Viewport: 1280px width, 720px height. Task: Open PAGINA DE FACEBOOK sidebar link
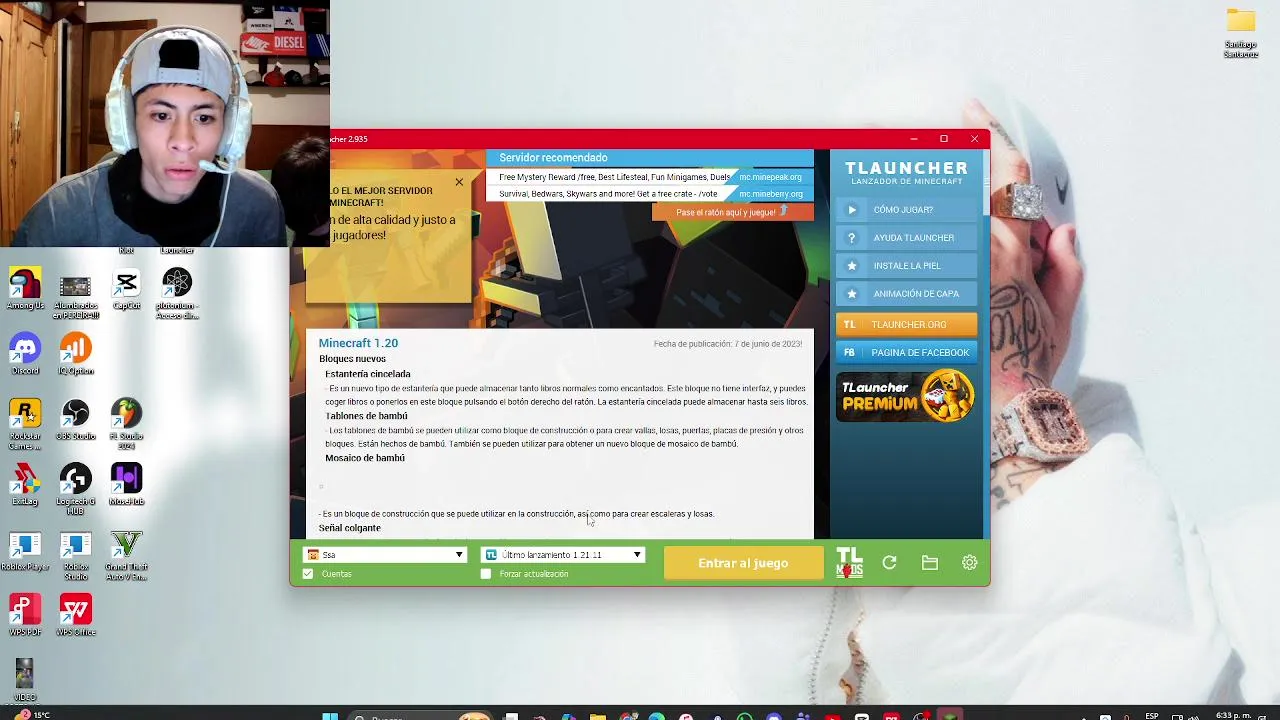(x=906, y=352)
